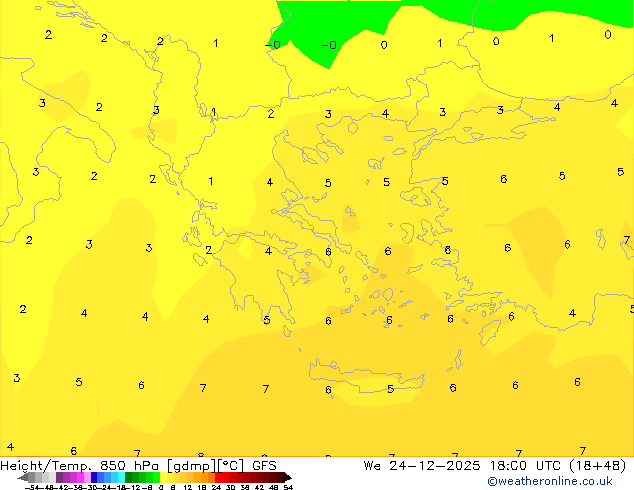Pick the bright yellow legend swatch
The height and width of the screenshot is (490, 634).
(163, 477)
